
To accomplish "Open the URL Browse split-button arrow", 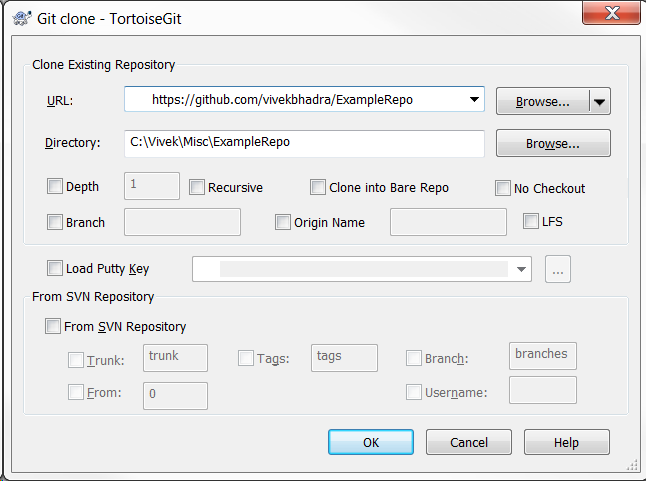I will click(x=599, y=101).
